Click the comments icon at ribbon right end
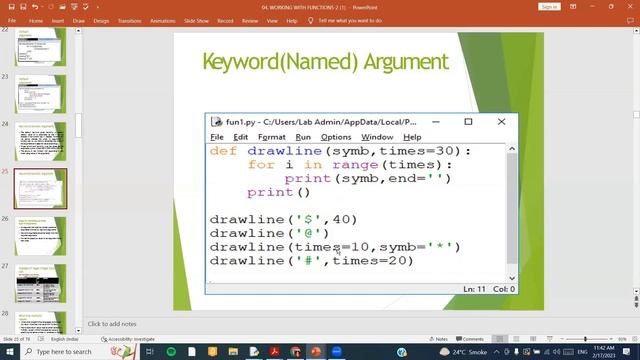 click(630, 20)
